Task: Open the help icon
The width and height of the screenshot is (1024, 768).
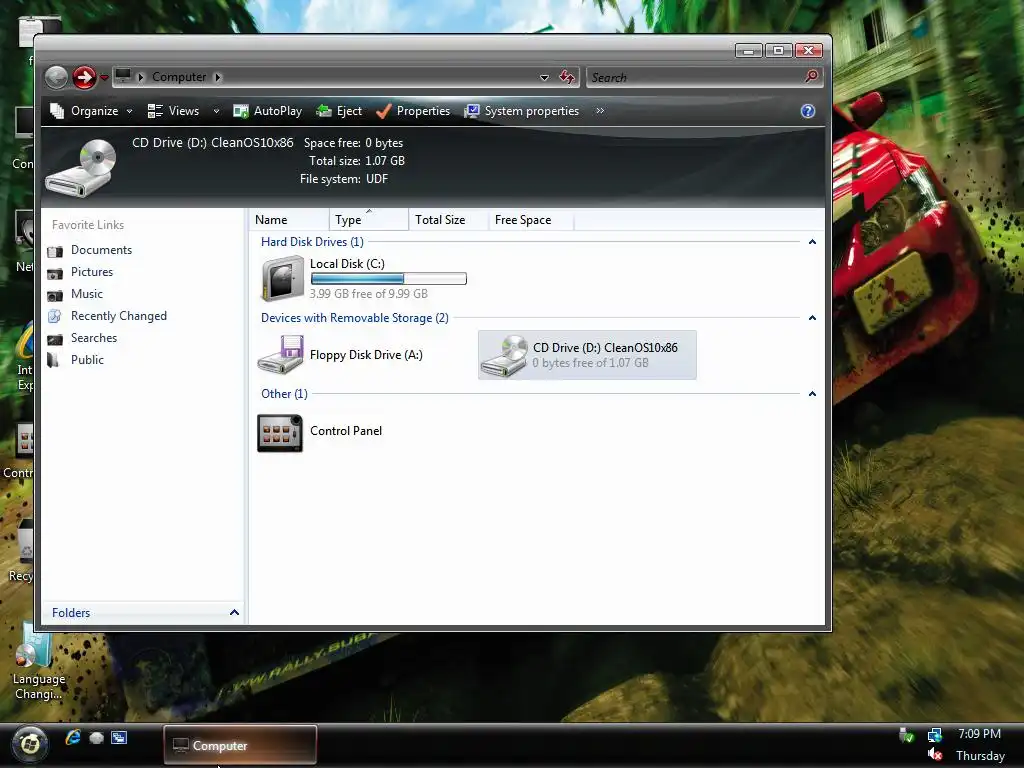Action: pos(808,111)
